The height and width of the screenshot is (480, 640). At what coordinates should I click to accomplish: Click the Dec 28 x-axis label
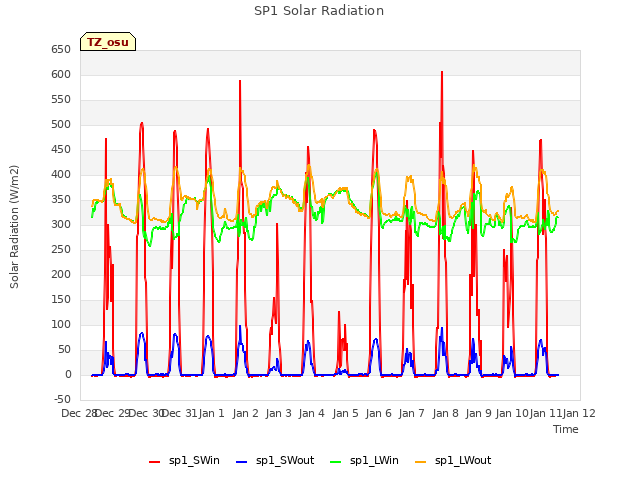coord(78,413)
